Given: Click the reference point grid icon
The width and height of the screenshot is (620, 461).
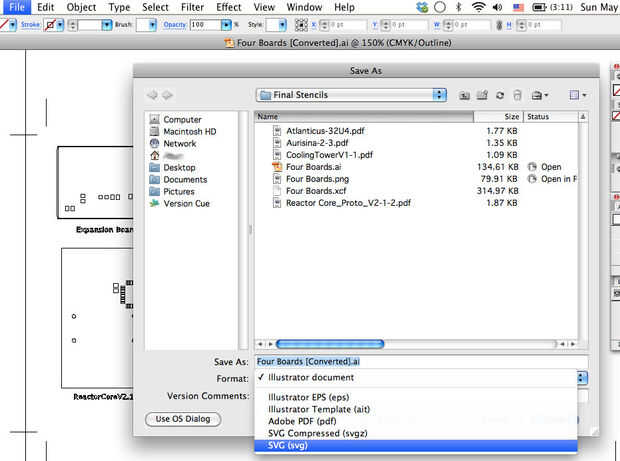Looking at the screenshot, I should click(301, 25).
